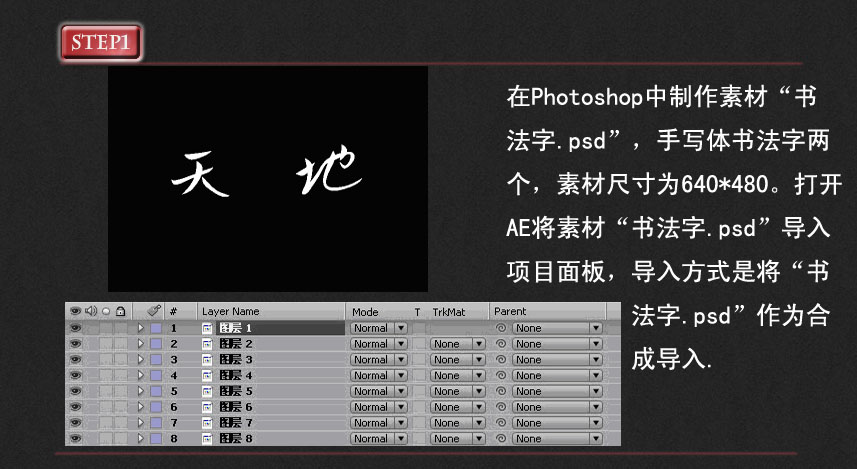Enable the T preserve transparency box for layer 2
The height and width of the screenshot is (469, 857).
click(419, 344)
